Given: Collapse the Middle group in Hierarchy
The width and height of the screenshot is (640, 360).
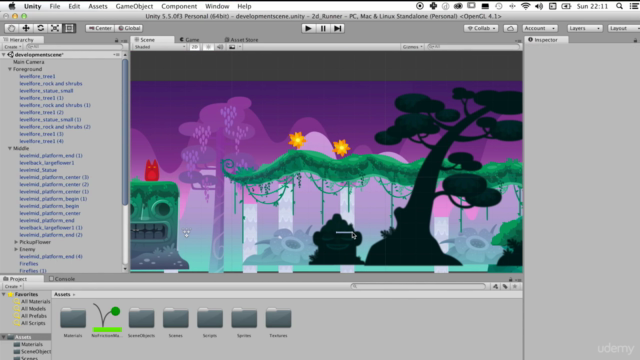Looking at the screenshot, I should [x=10, y=149].
